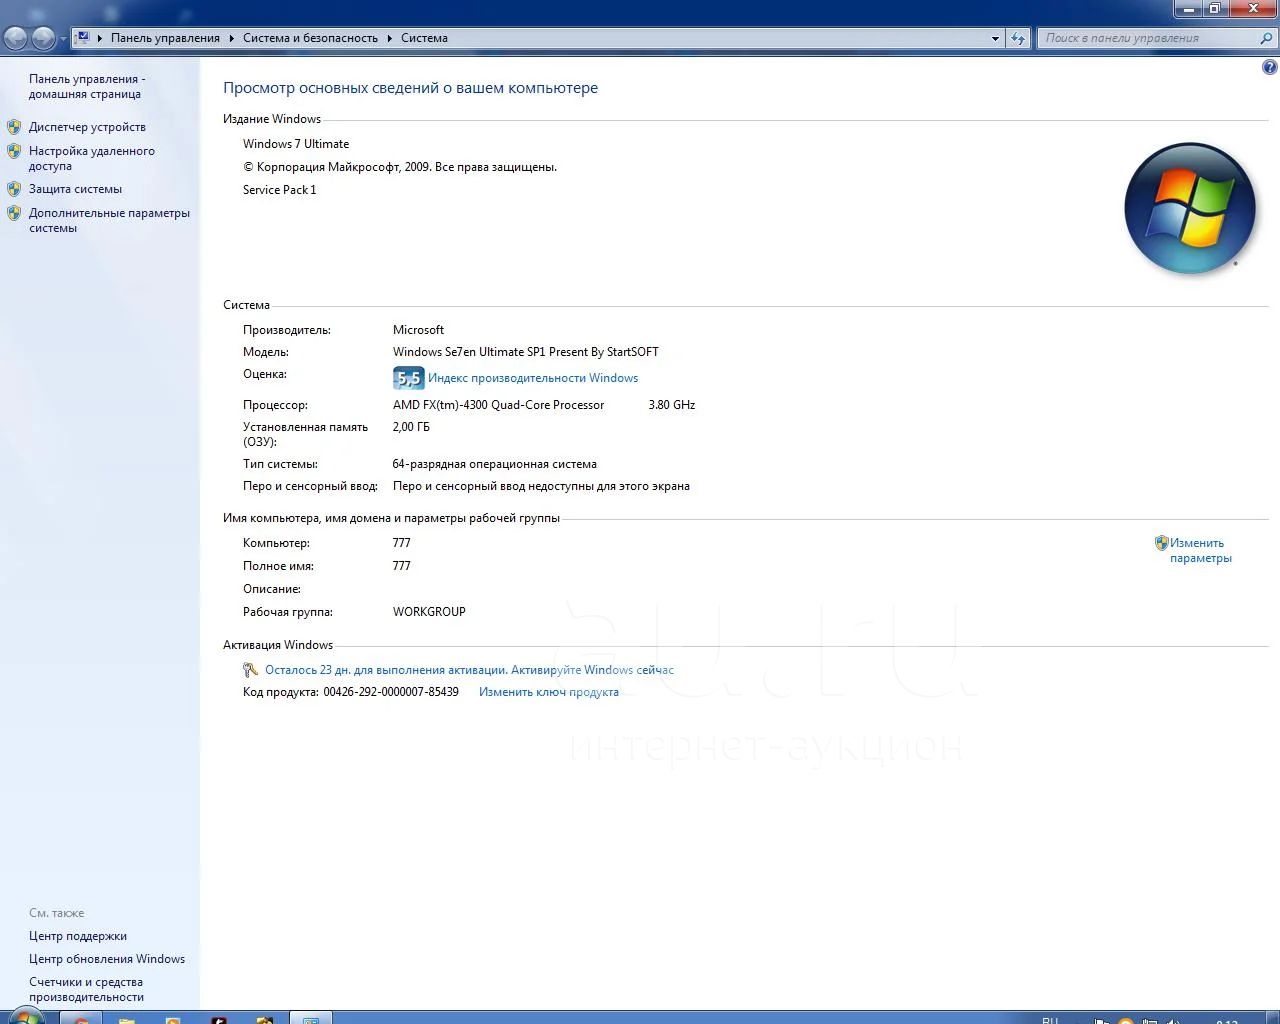
Task: Click product code 00426-292-0000007-85439
Action: tap(391, 692)
